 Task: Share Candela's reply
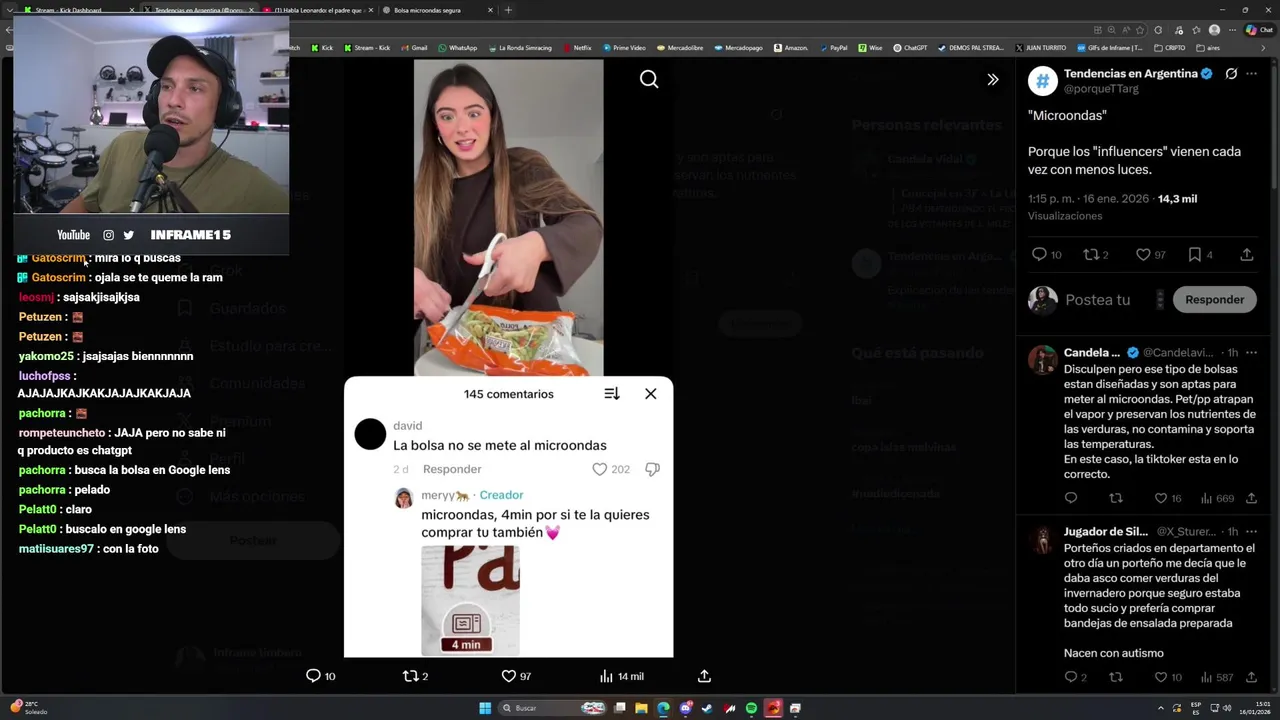pos(1251,498)
